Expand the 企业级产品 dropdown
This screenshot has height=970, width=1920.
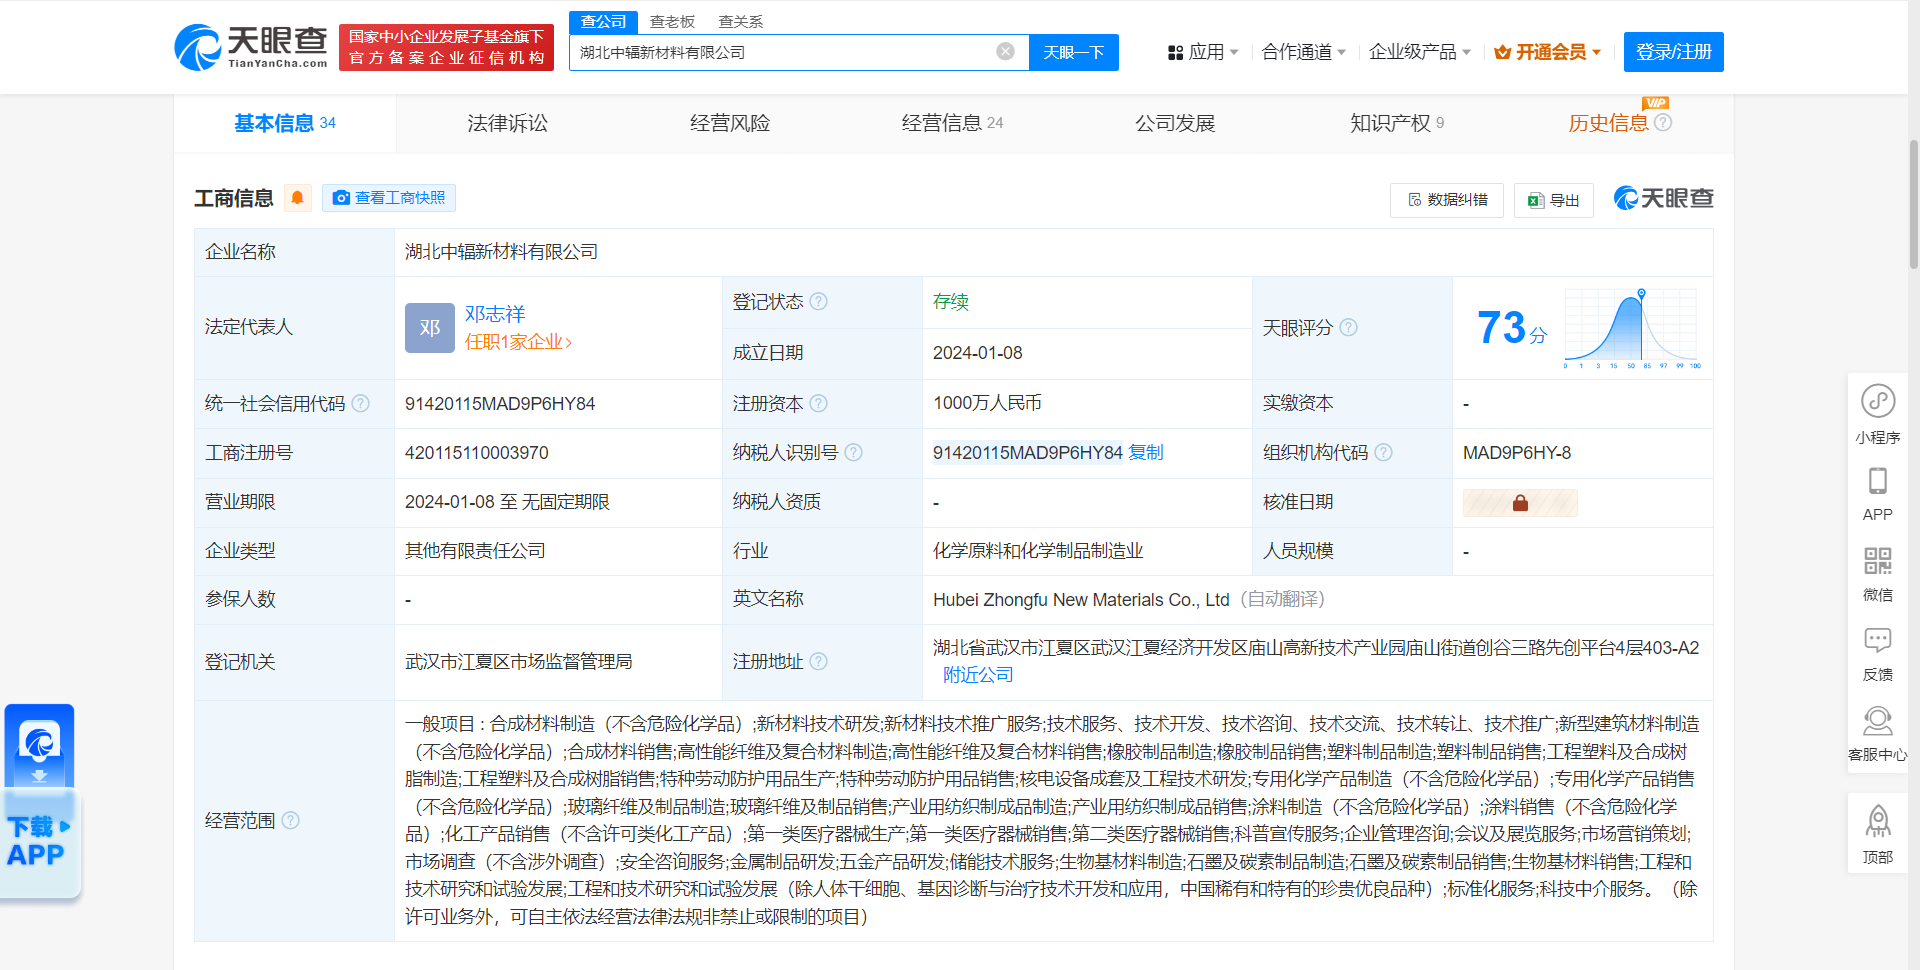pos(1419,52)
